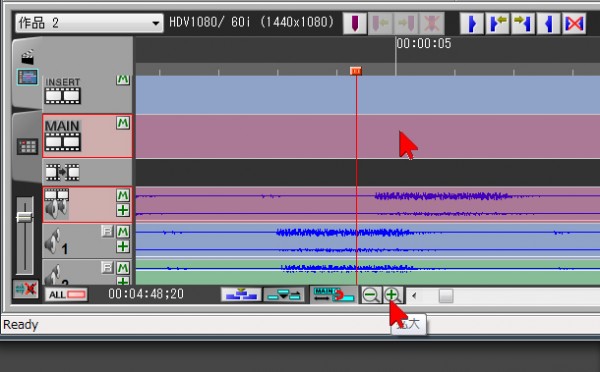Switch to the storyboard grid view icon
Image resolution: width=600 pixels, height=372 pixels.
pos(28,147)
